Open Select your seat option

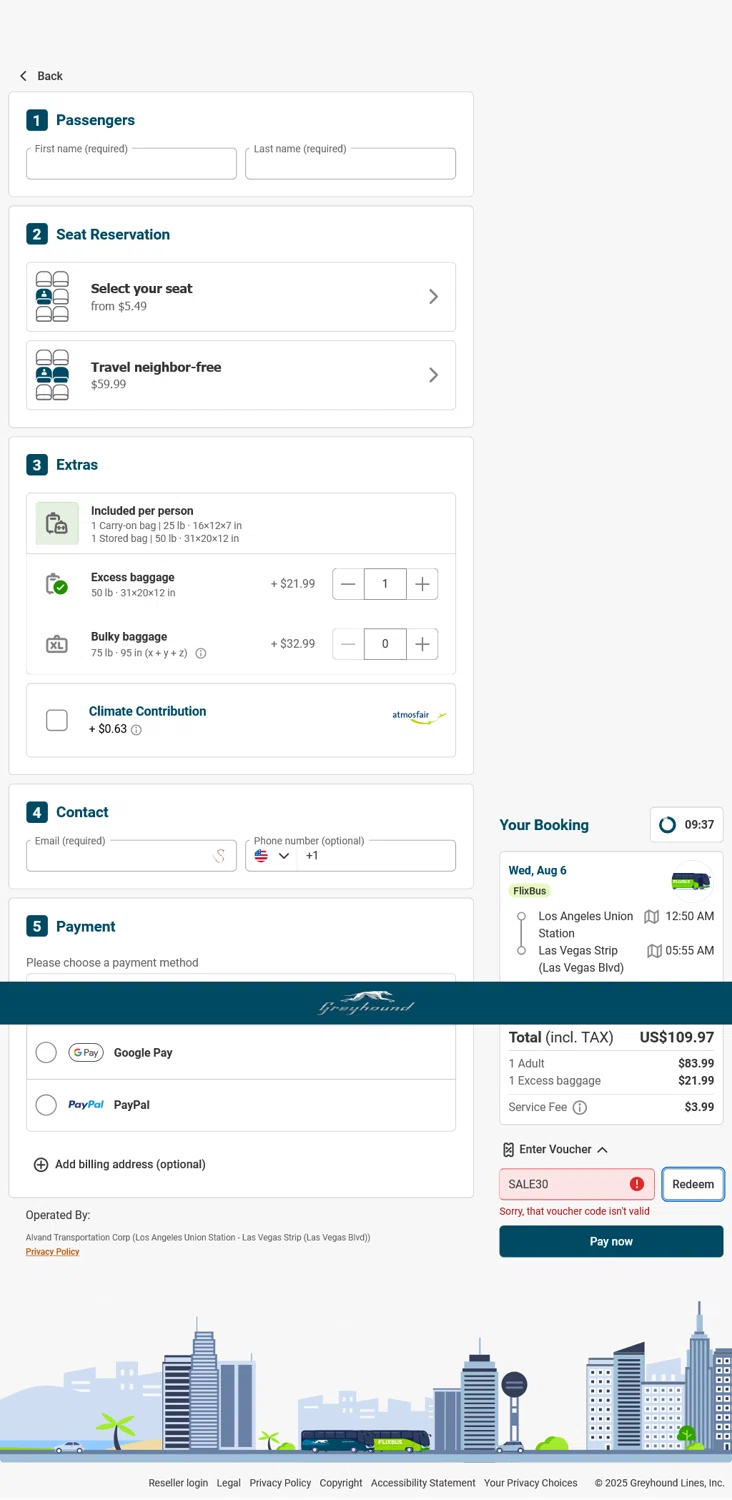tap(241, 297)
